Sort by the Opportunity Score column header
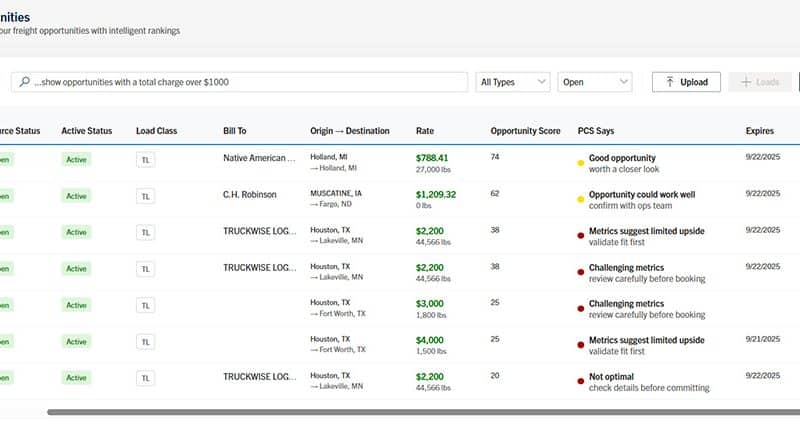This screenshot has height=428, width=800. pyautogui.click(x=526, y=131)
